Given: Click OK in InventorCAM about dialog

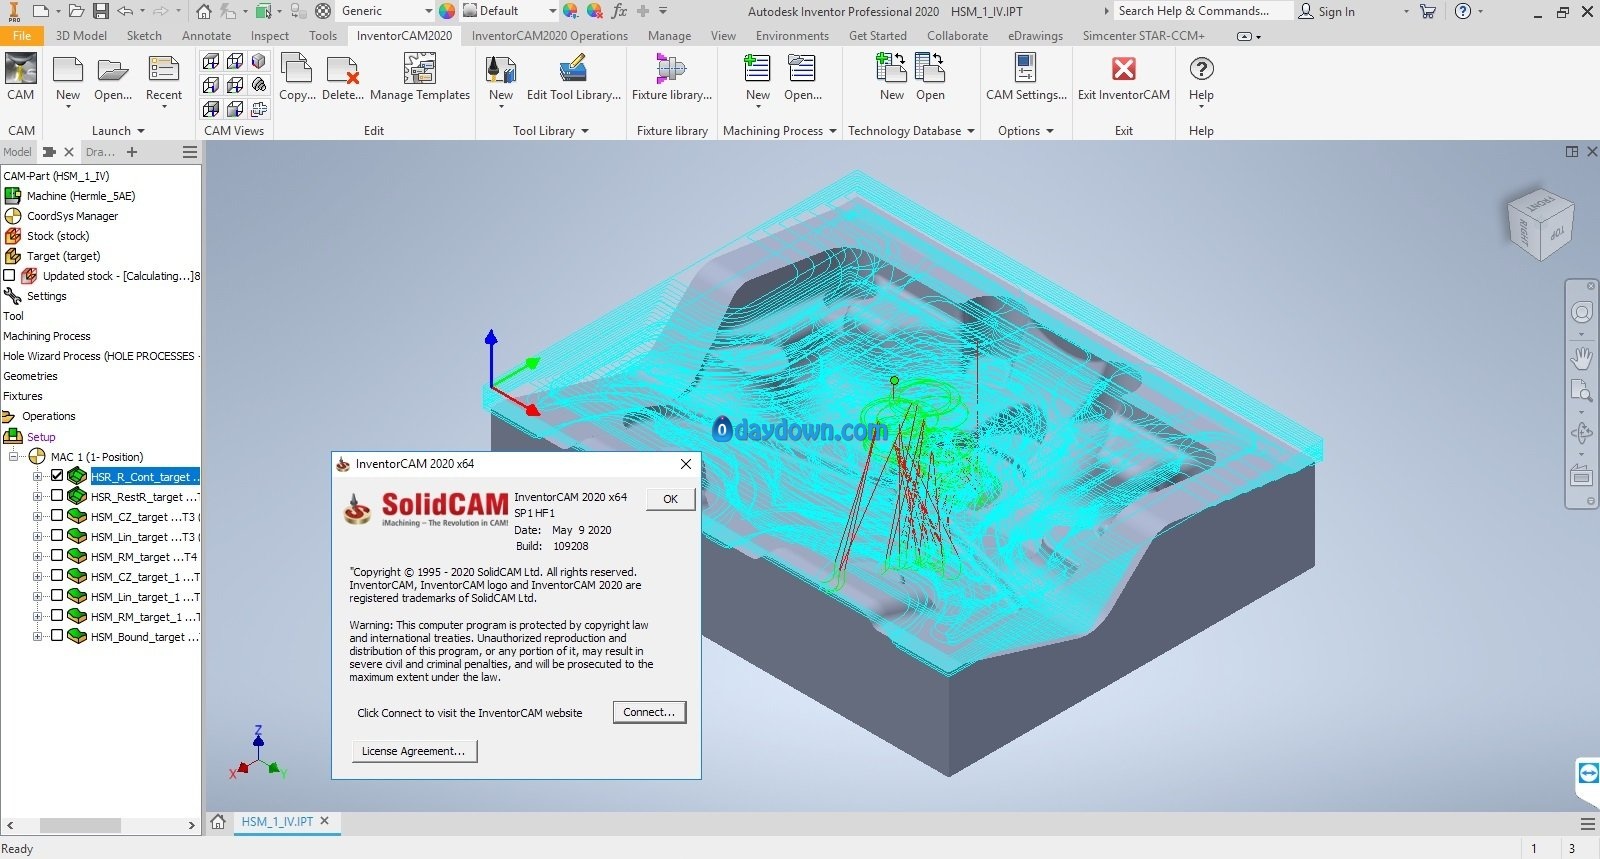Looking at the screenshot, I should [670, 499].
